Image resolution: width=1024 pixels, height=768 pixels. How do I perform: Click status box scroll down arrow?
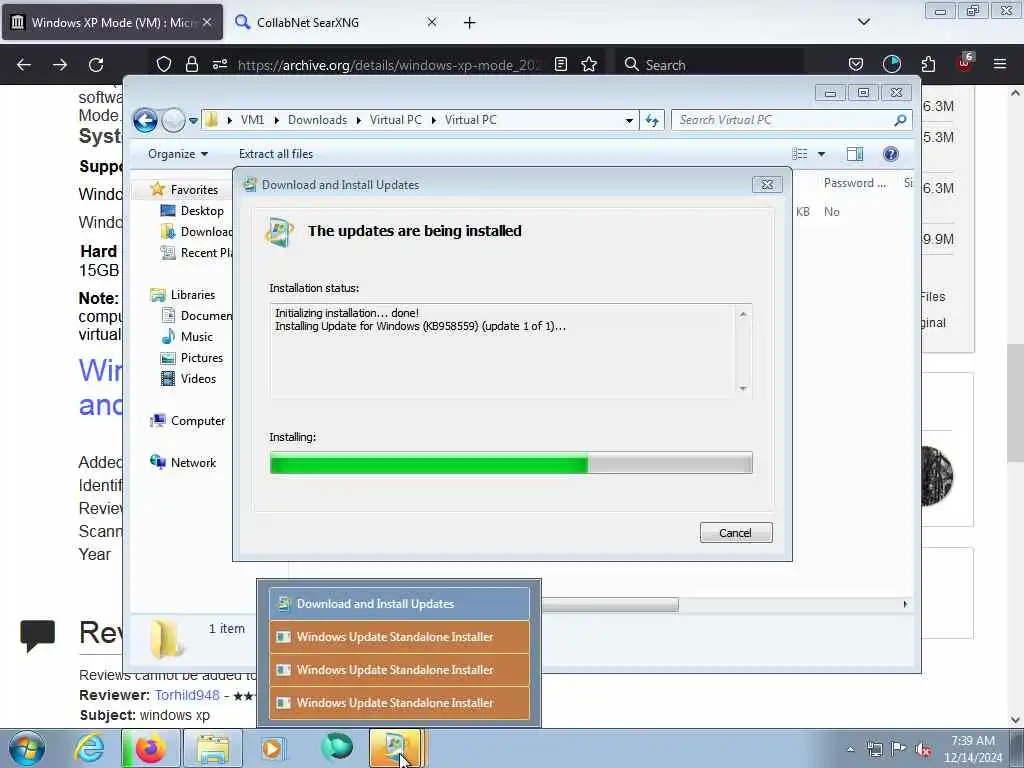[743, 389]
